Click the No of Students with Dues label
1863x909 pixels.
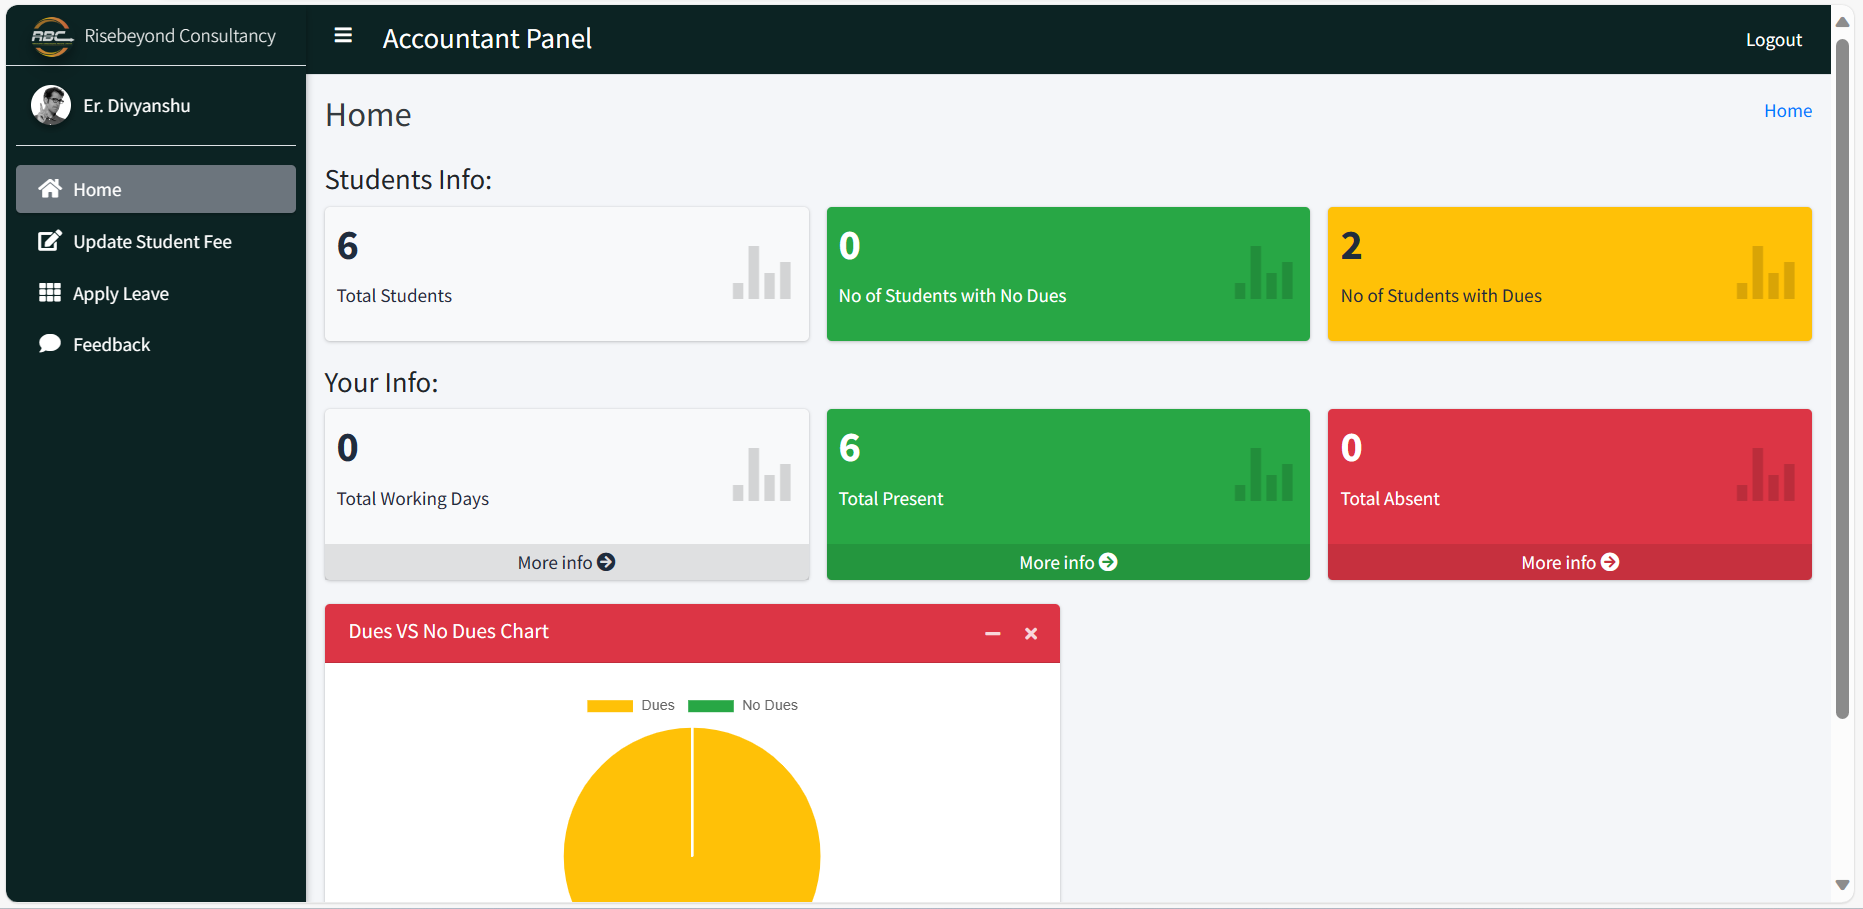coord(1441,296)
